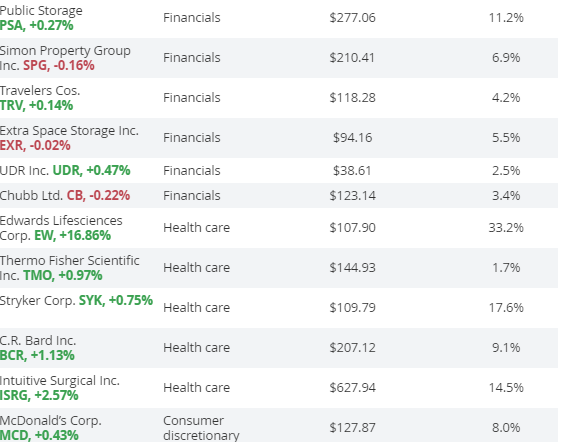
Task: Open the EXR ticker link
Action: coord(35,145)
